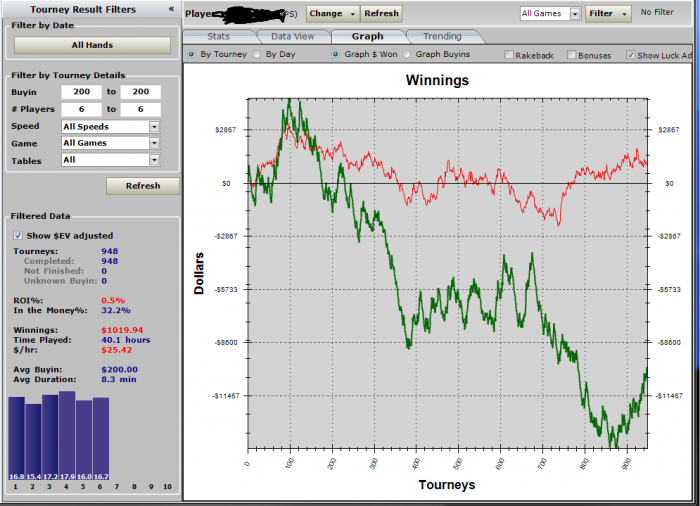The height and width of the screenshot is (506, 700).
Task: Select Graph Buyins radio option
Action: tap(406, 54)
